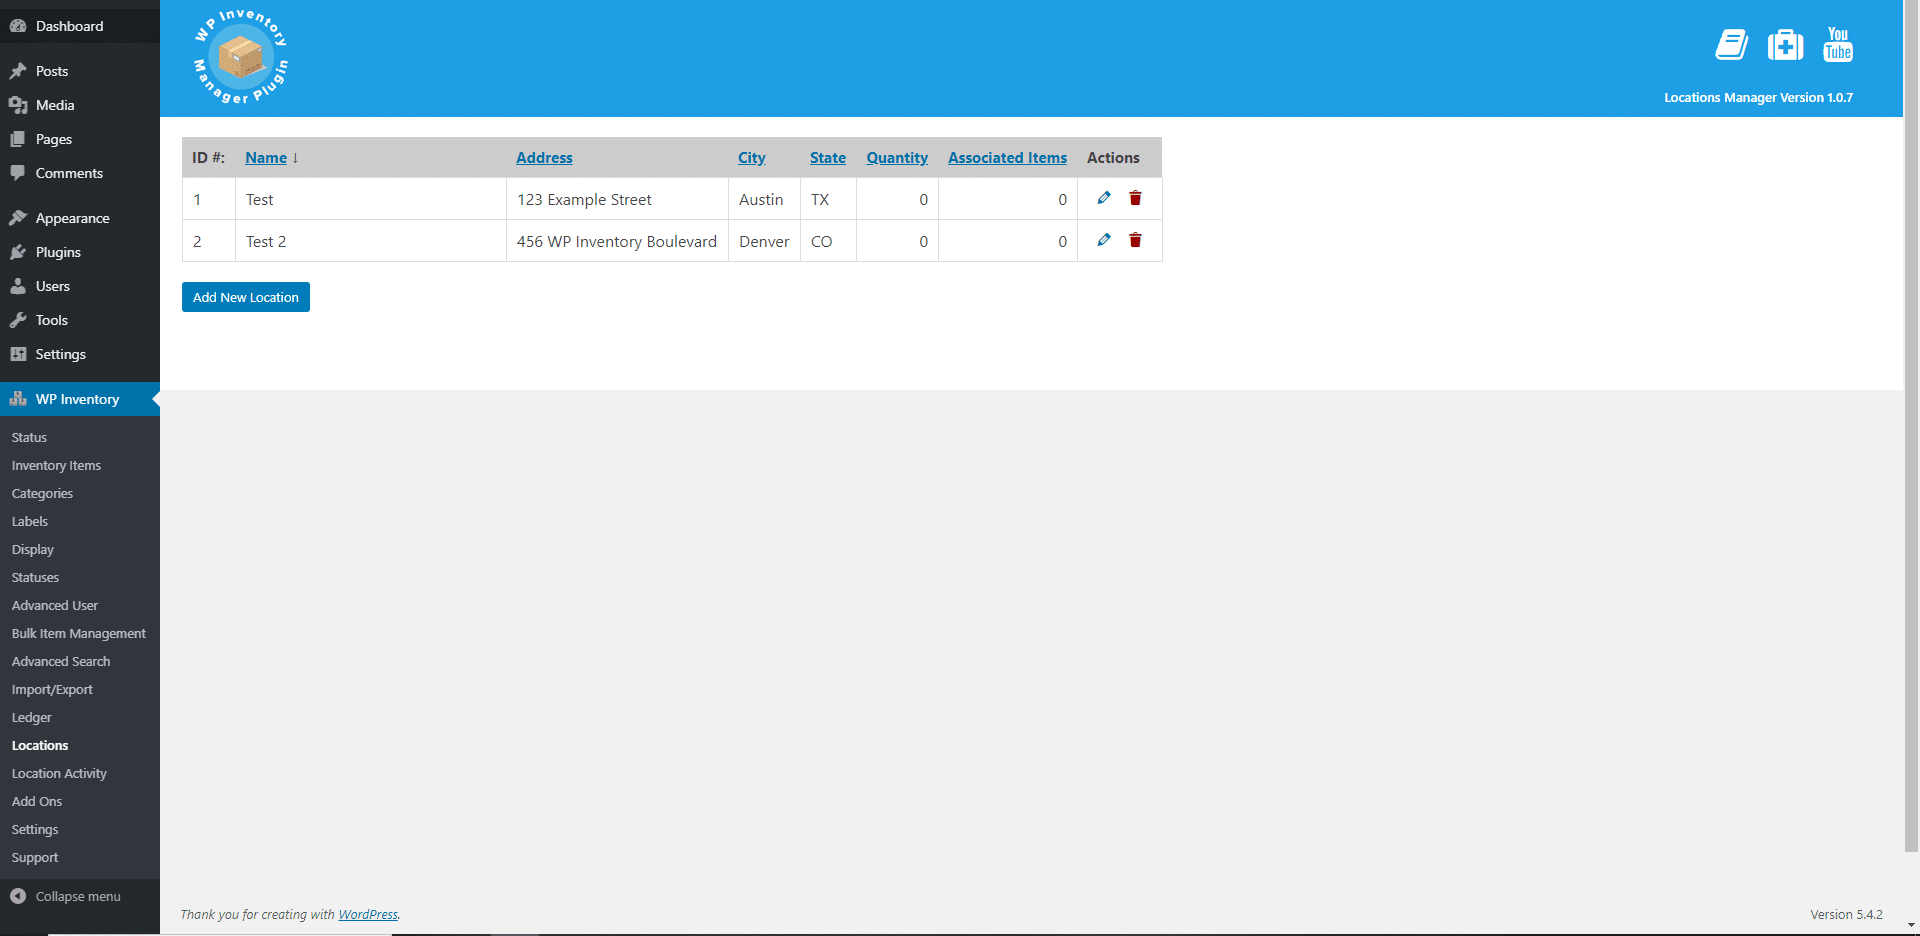
Task: Open Add Ons submenu item
Action: pyautogui.click(x=37, y=801)
